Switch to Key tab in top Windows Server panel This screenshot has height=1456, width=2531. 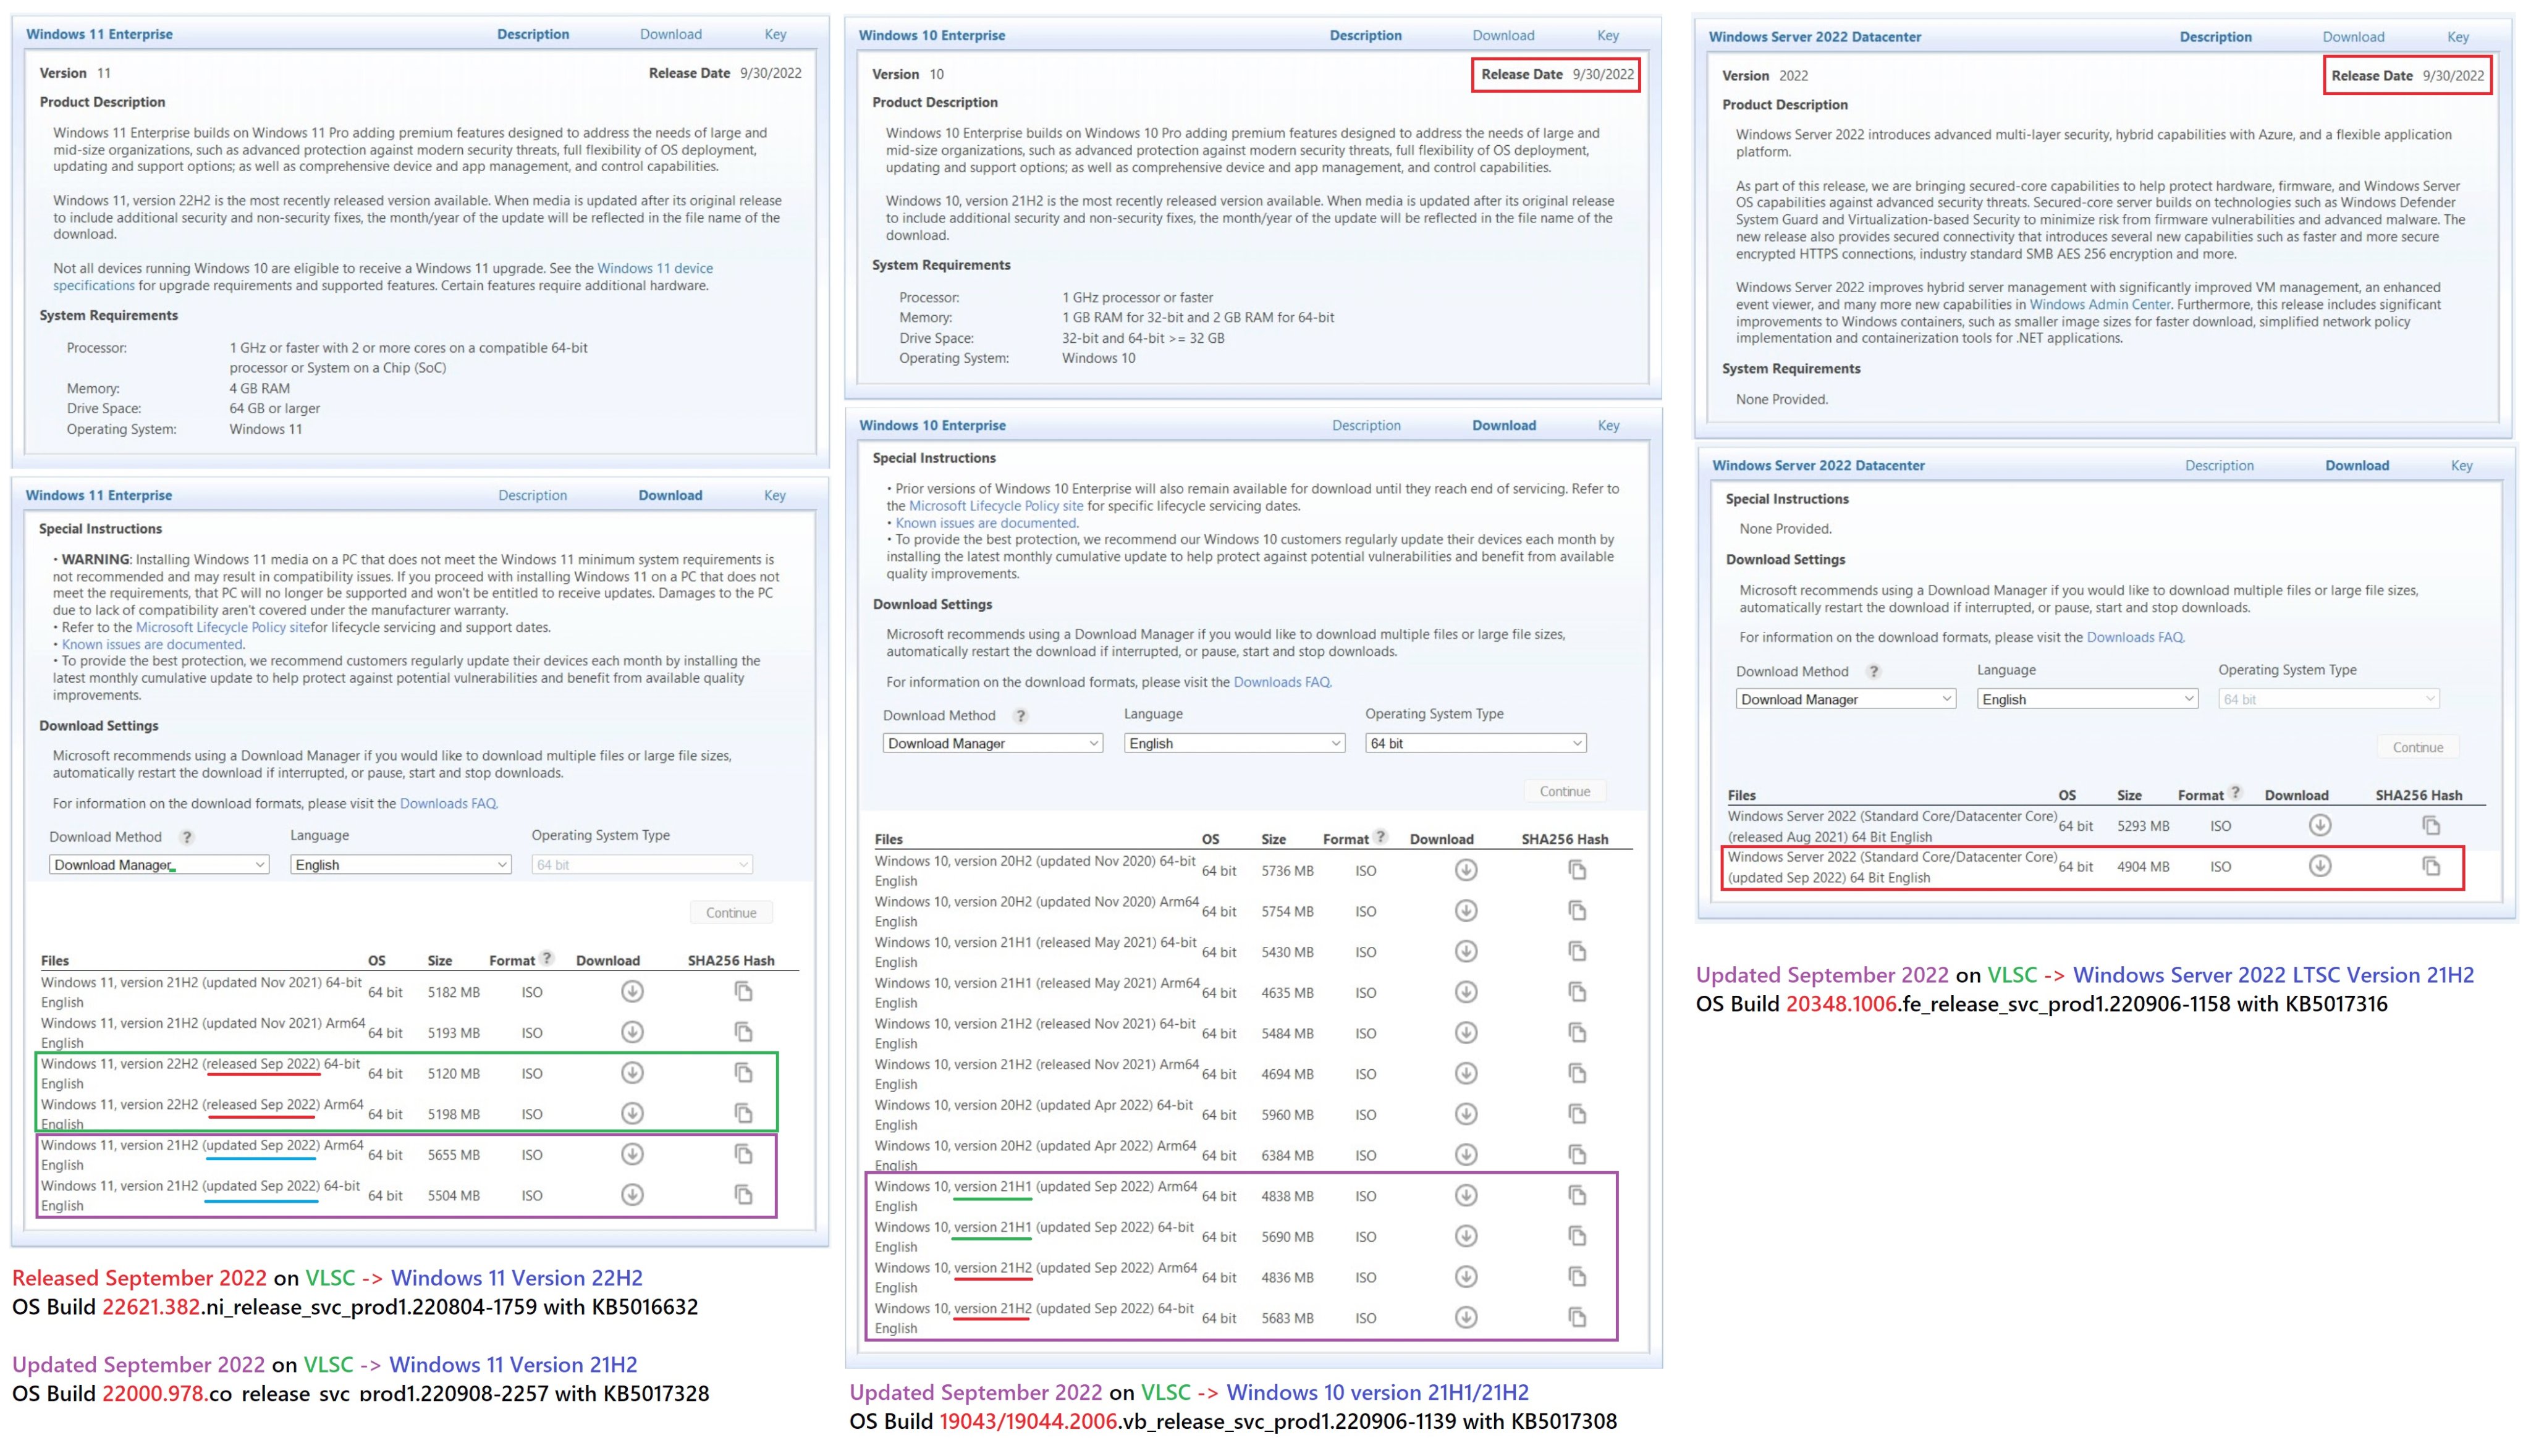click(2458, 37)
